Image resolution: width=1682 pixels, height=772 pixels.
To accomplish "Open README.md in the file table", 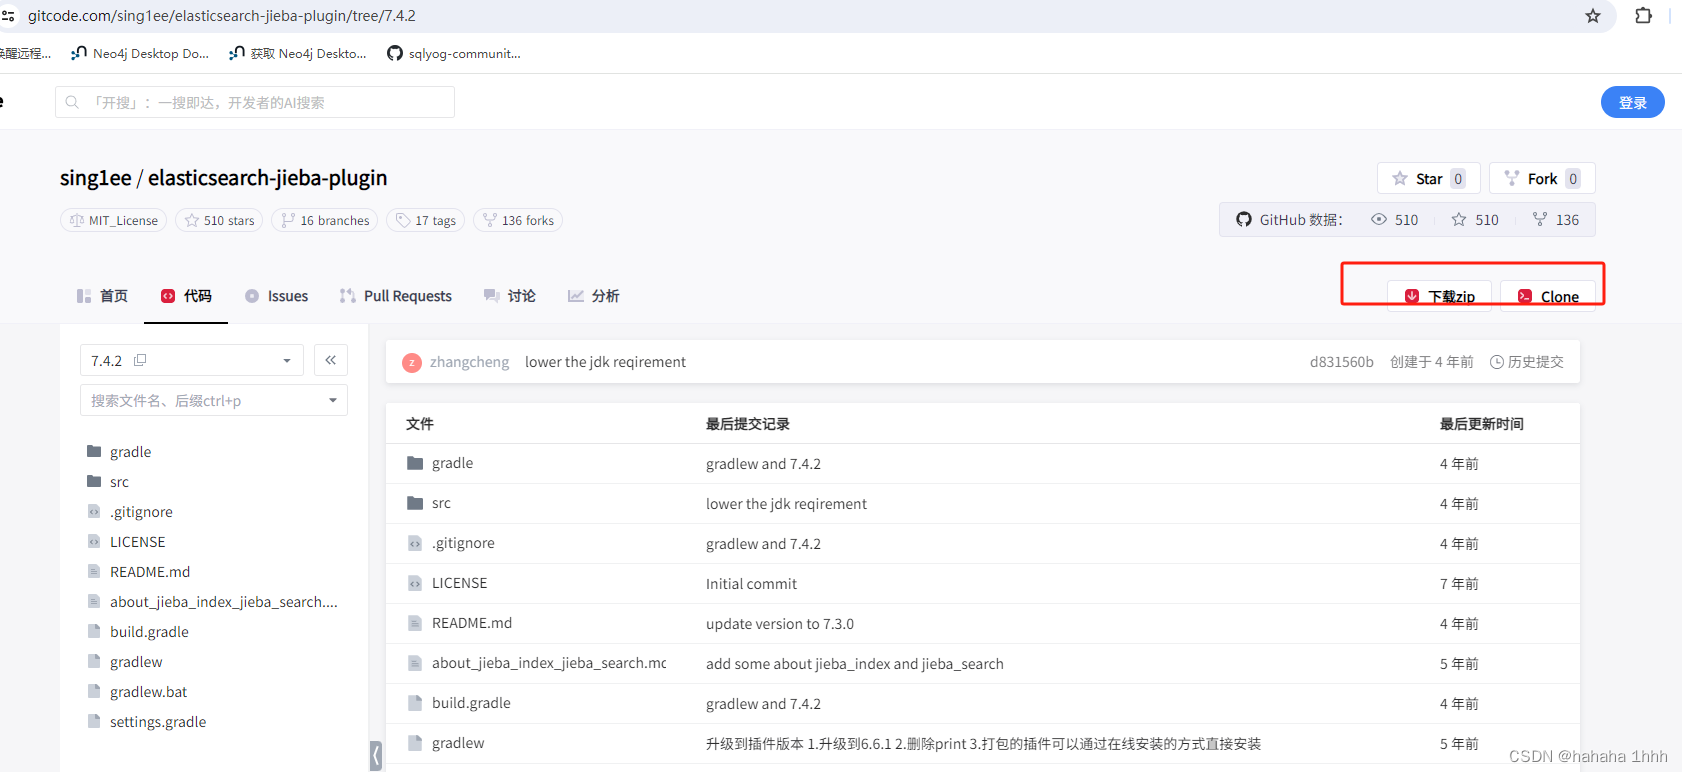I will point(460,623).
